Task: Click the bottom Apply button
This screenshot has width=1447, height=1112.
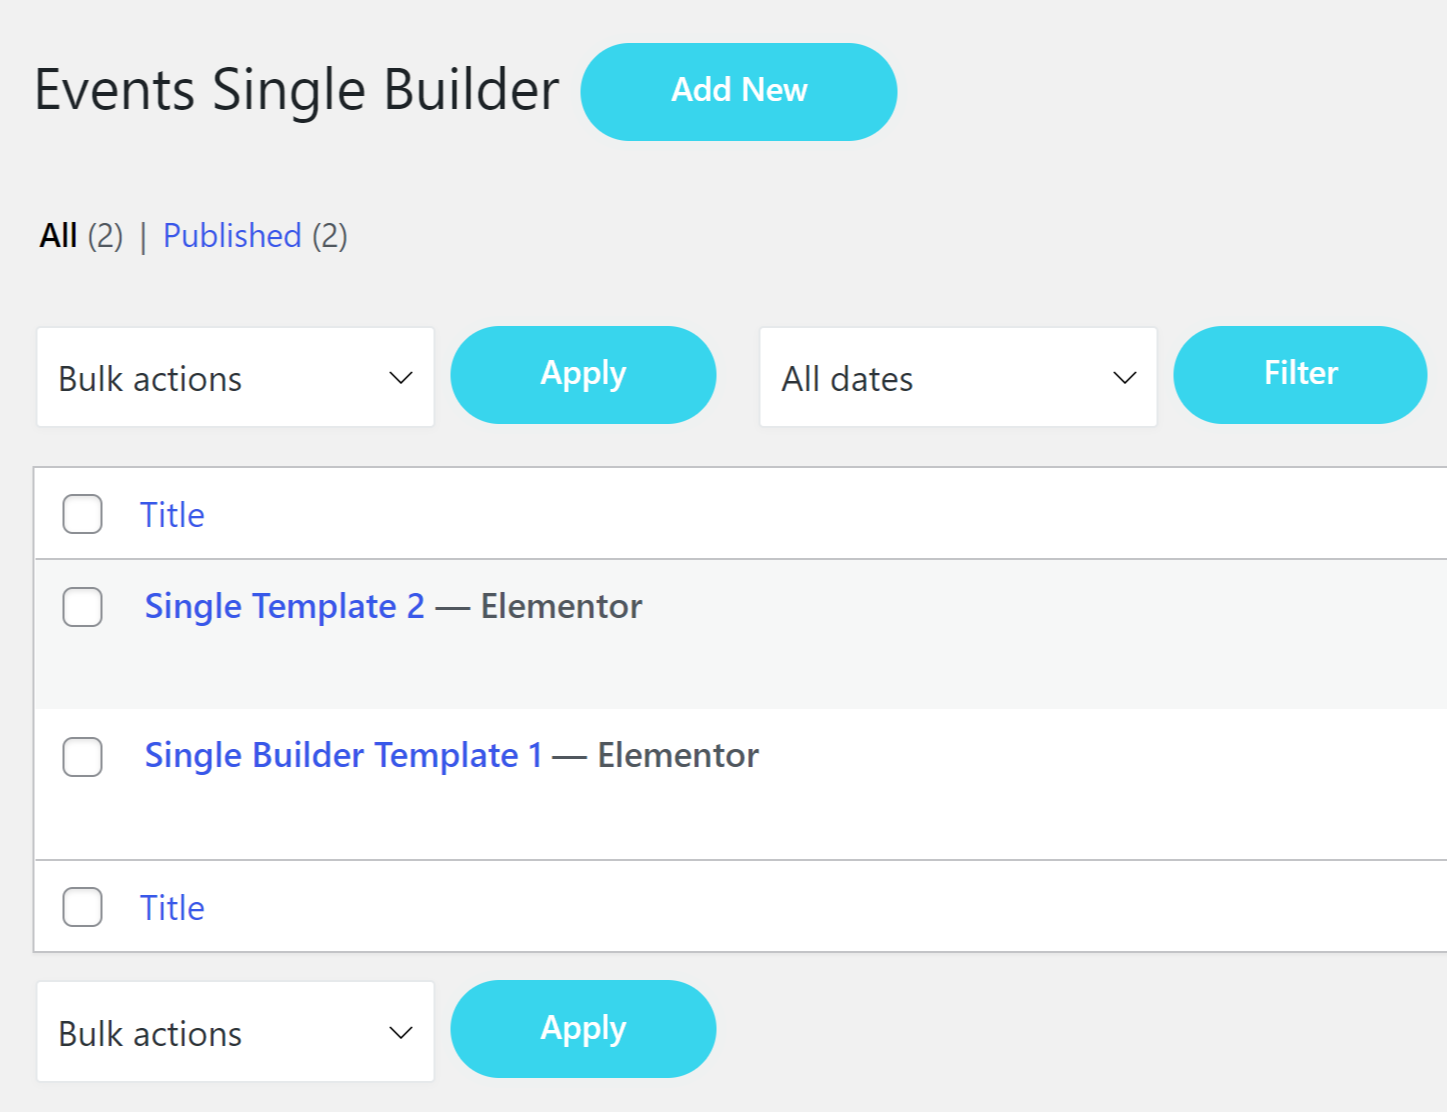Action: pyautogui.click(x=583, y=1029)
